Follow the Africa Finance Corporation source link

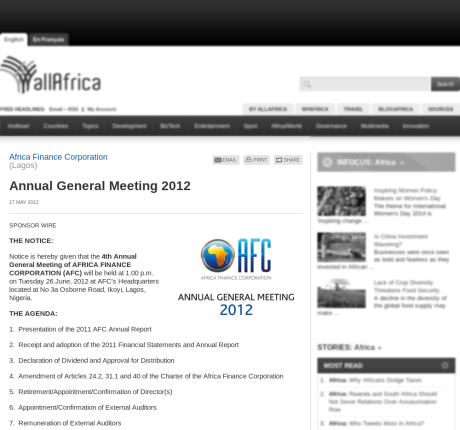58,157
